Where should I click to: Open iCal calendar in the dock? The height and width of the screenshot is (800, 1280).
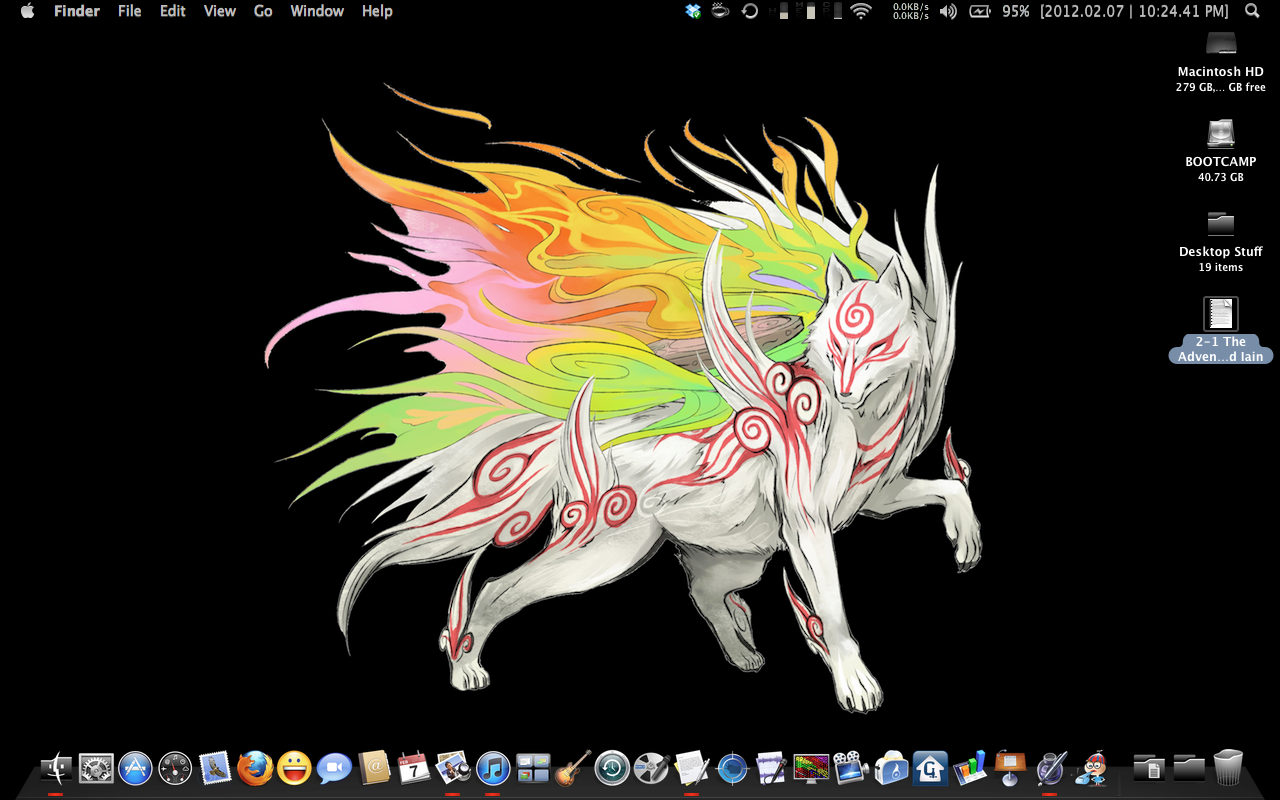(413, 768)
